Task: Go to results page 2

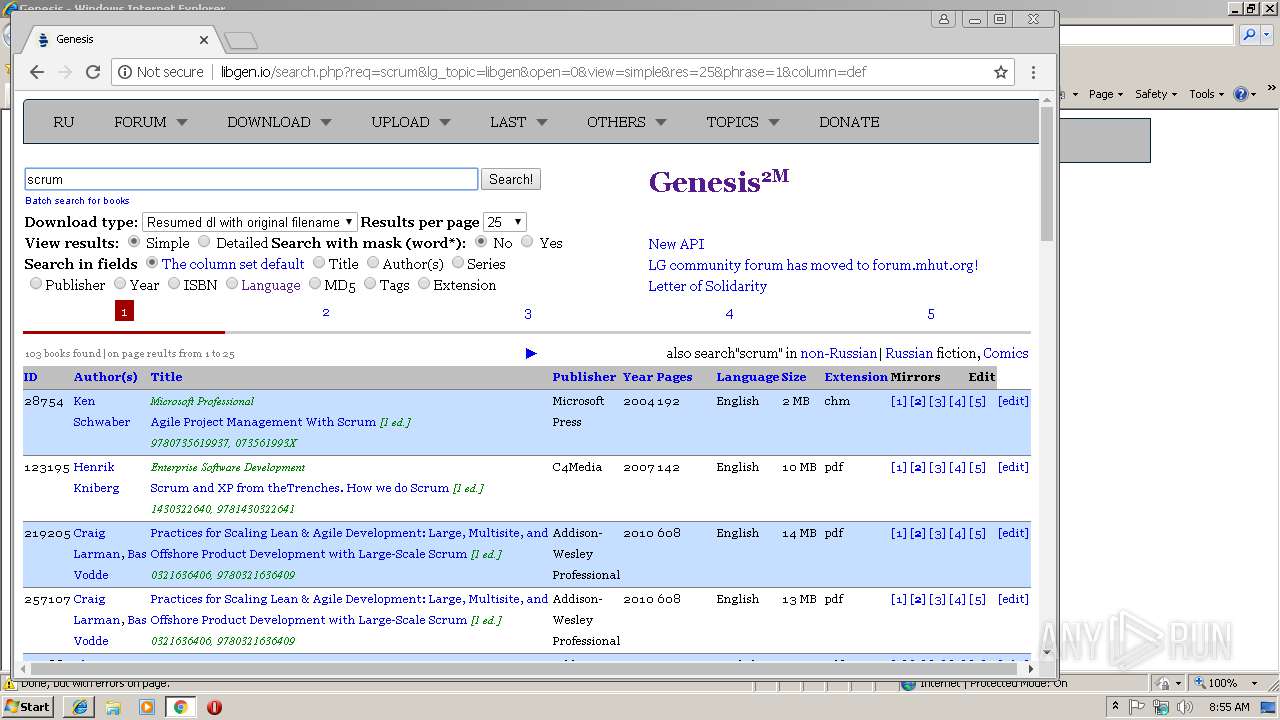Action: [326, 313]
